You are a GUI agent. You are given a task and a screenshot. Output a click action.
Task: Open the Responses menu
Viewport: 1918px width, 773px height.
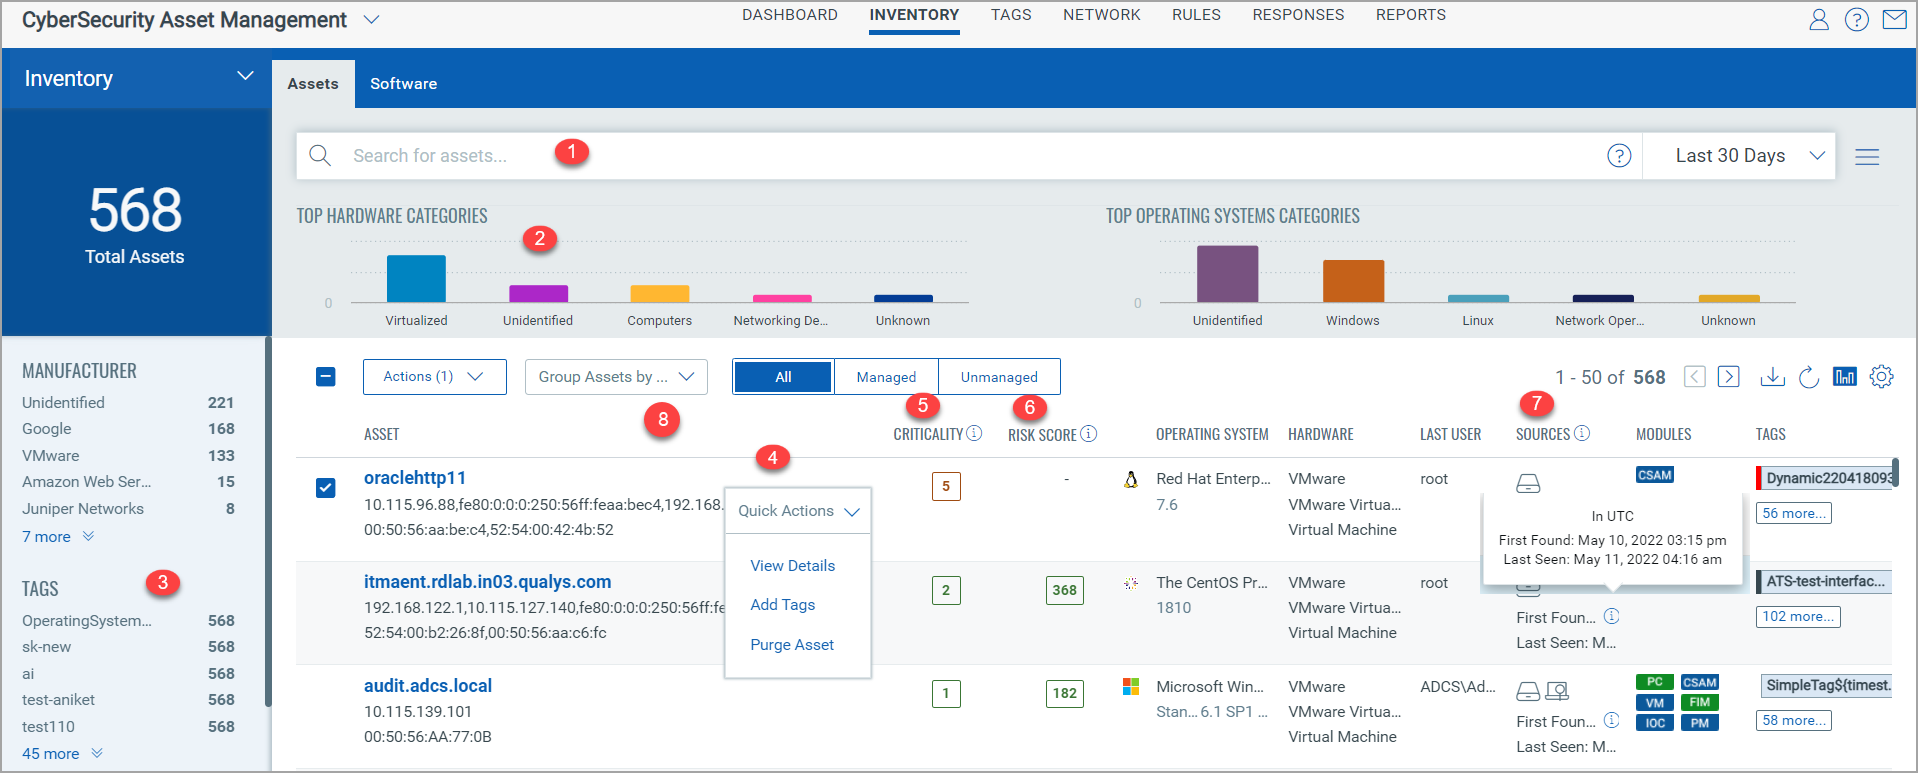tap(1298, 15)
